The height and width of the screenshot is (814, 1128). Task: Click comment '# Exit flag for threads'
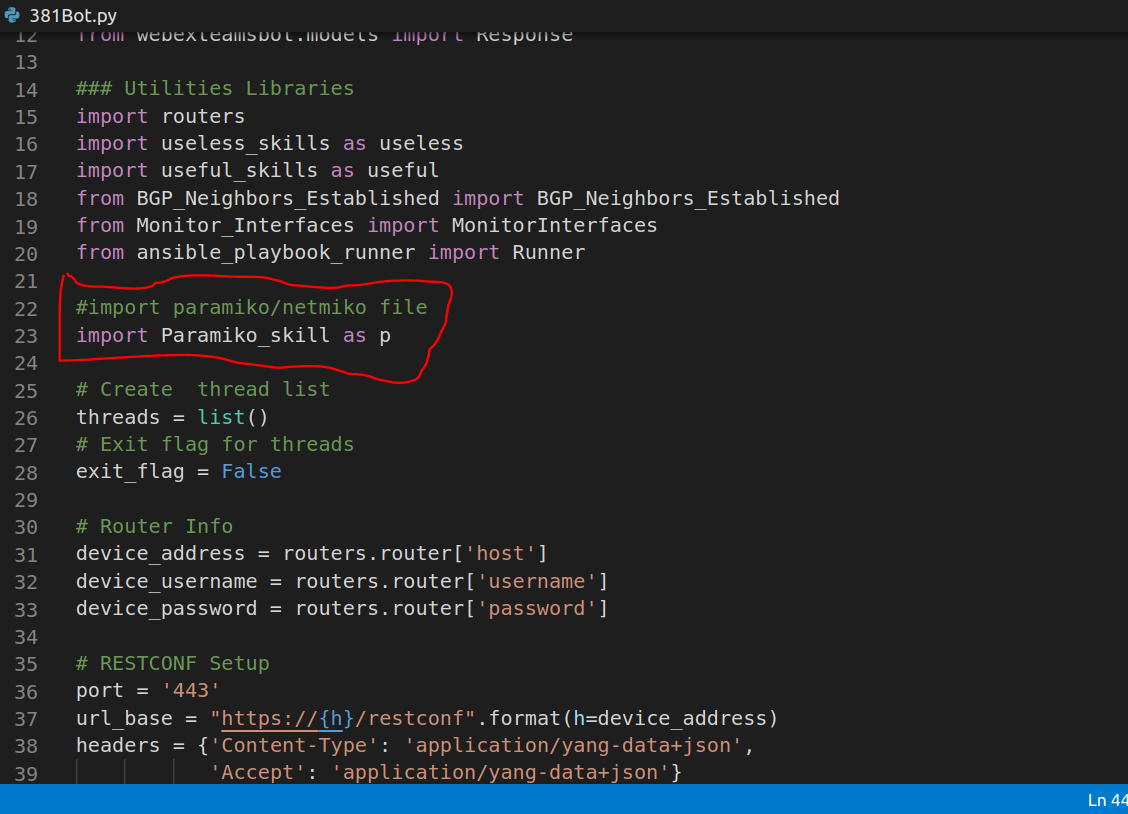tap(215, 445)
